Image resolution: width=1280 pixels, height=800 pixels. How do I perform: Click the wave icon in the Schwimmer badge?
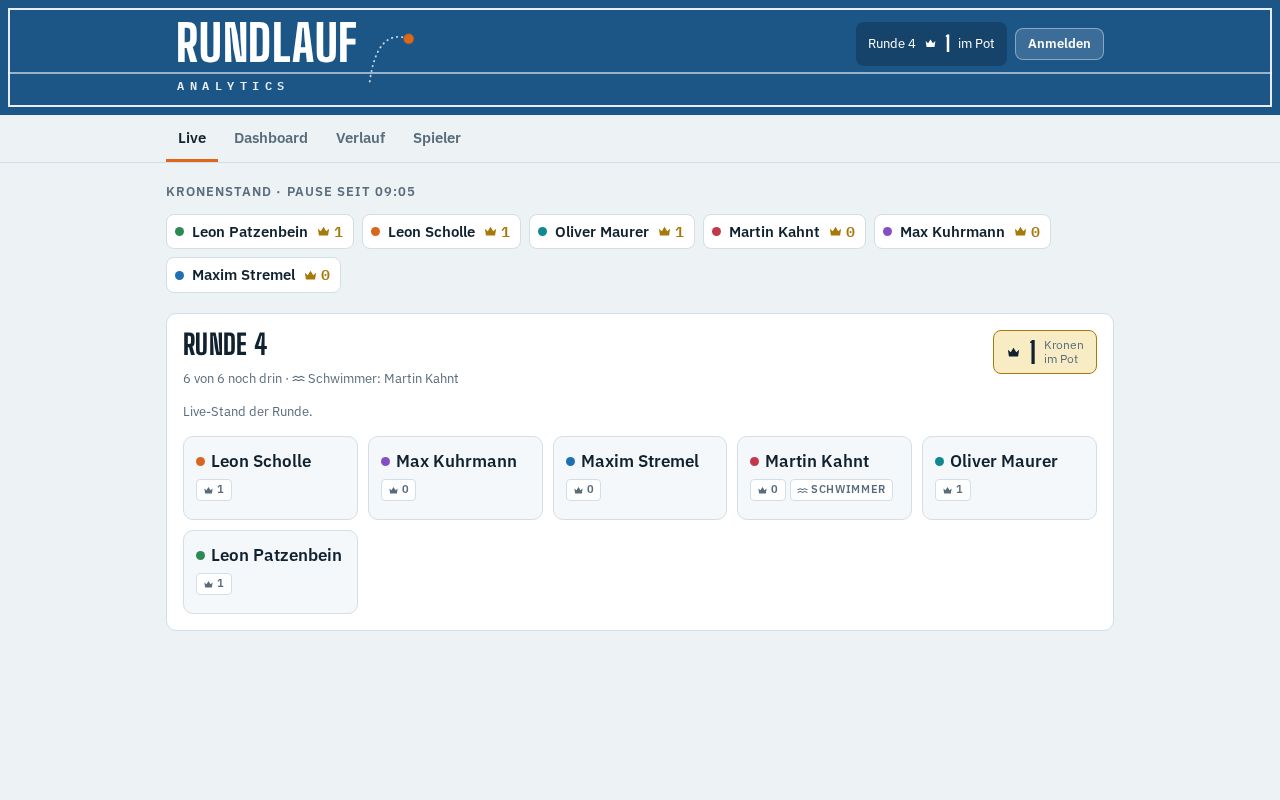802,490
